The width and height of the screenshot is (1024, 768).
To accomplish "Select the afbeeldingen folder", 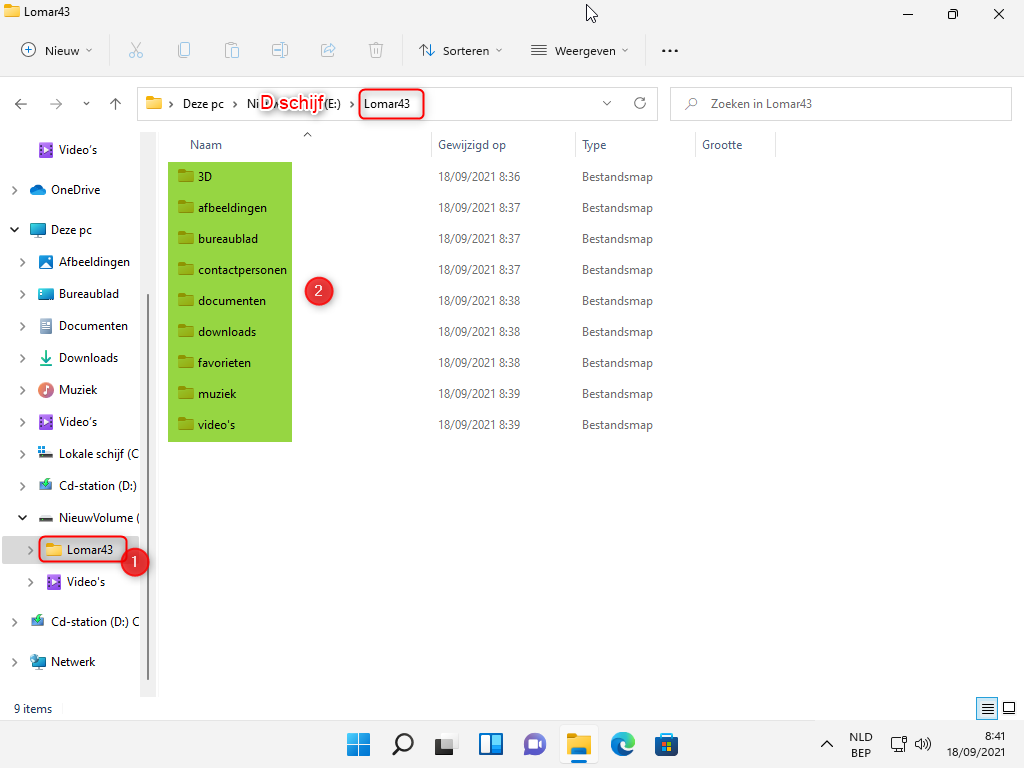I will [223, 208].
